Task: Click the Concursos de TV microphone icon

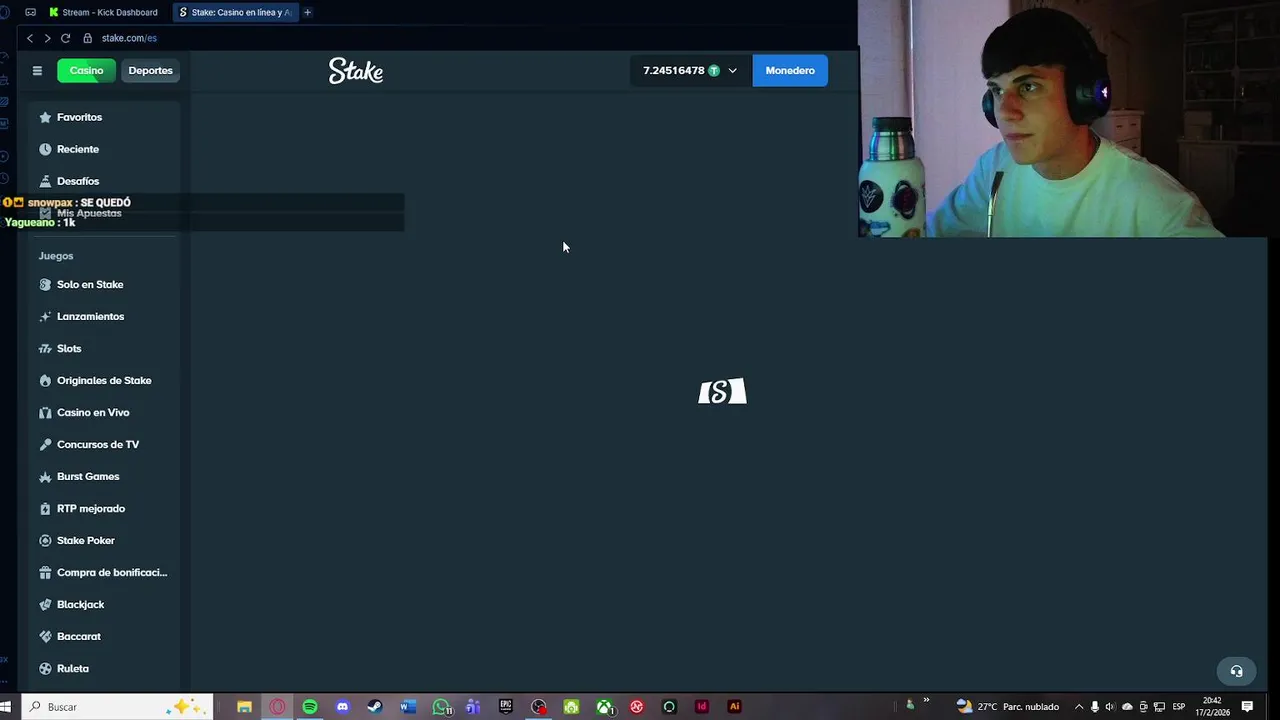Action: click(x=45, y=445)
